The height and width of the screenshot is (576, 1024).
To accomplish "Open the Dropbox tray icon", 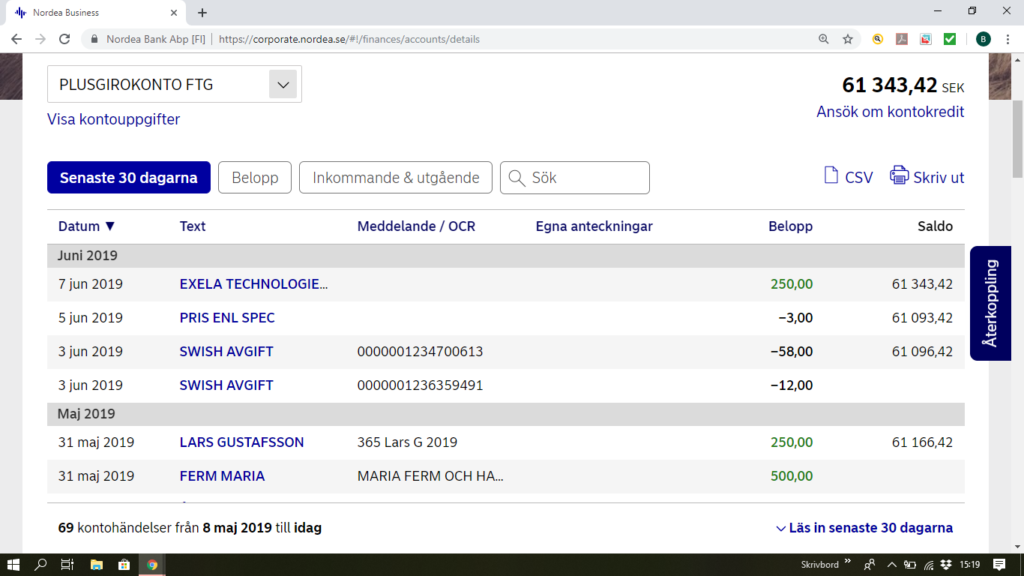I will (946, 565).
